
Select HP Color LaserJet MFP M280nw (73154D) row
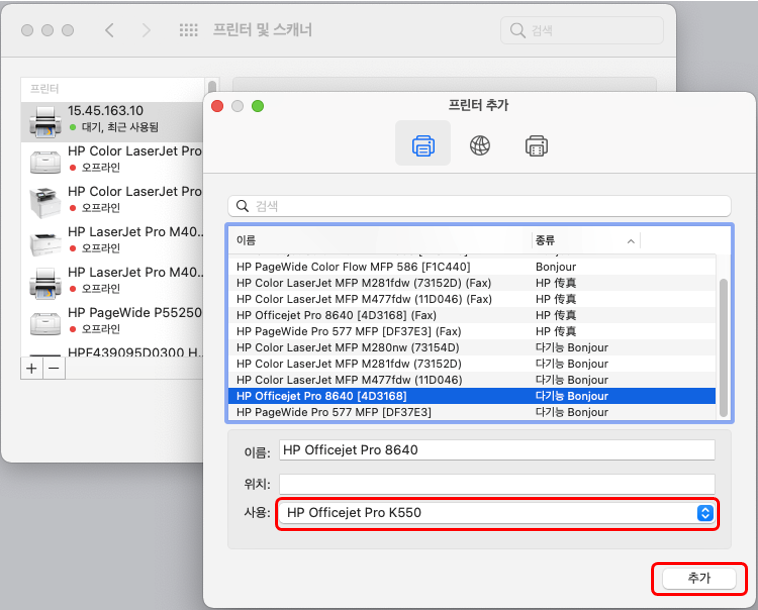point(472,348)
